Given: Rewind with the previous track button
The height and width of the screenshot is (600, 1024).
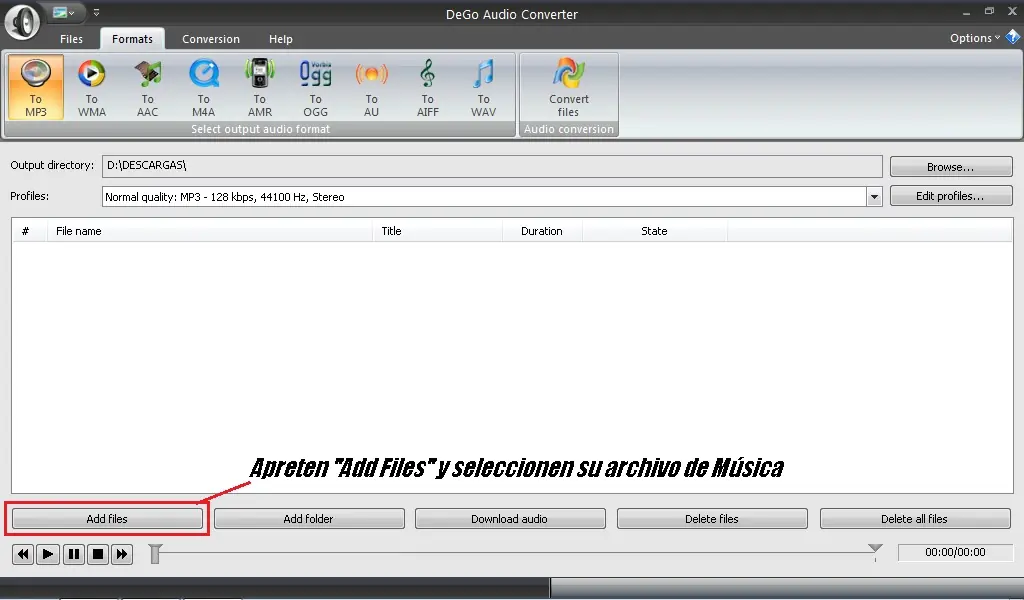Looking at the screenshot, I should click(23, 554).
